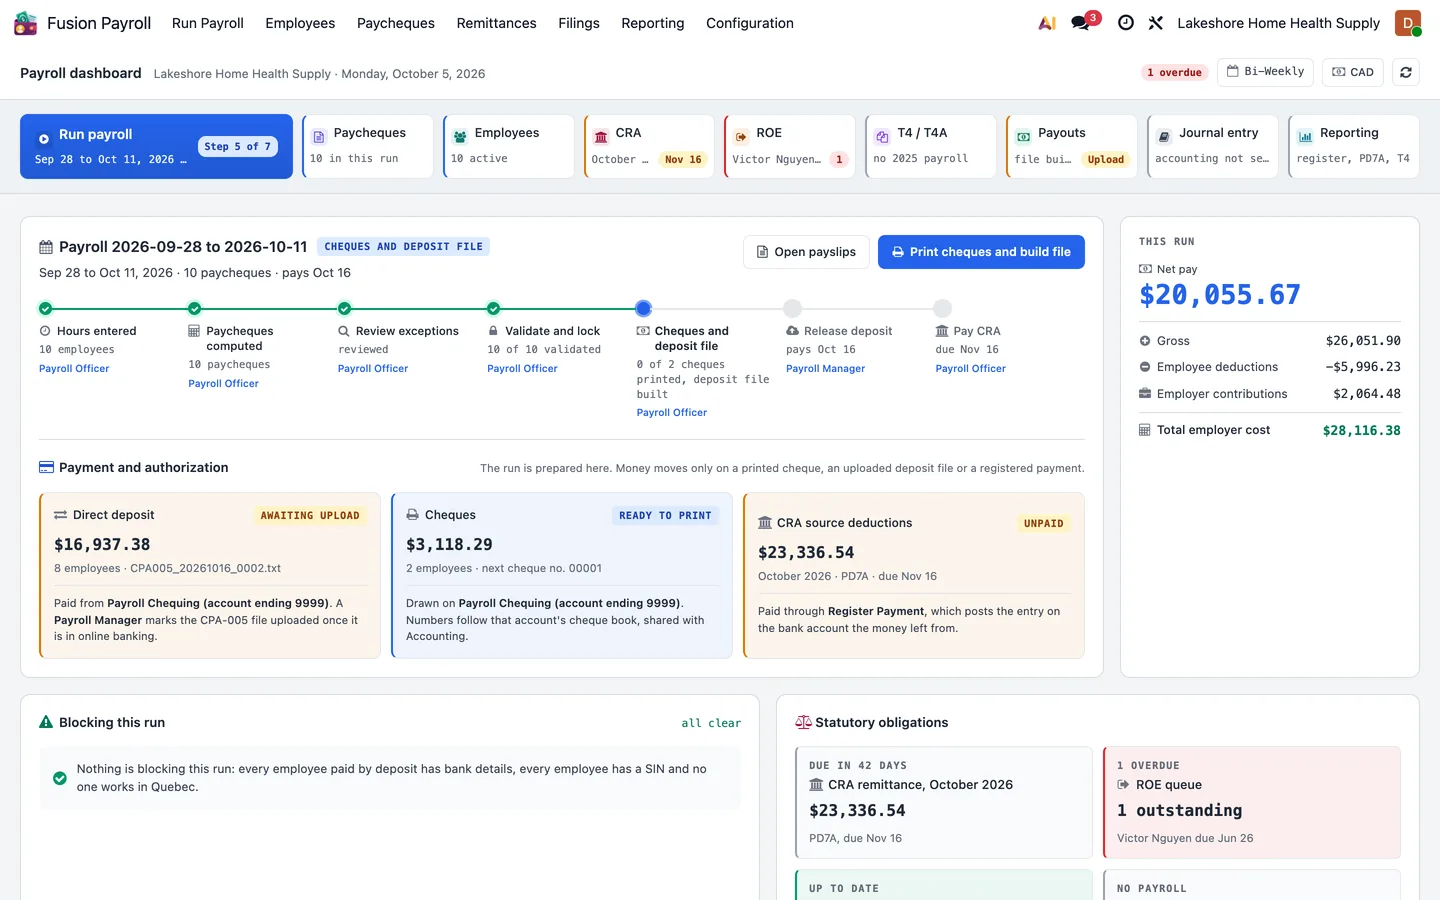This screenshot has width=1440, height=900.
Task: Select the T4 / T4A tile
Action: [931, 146]
